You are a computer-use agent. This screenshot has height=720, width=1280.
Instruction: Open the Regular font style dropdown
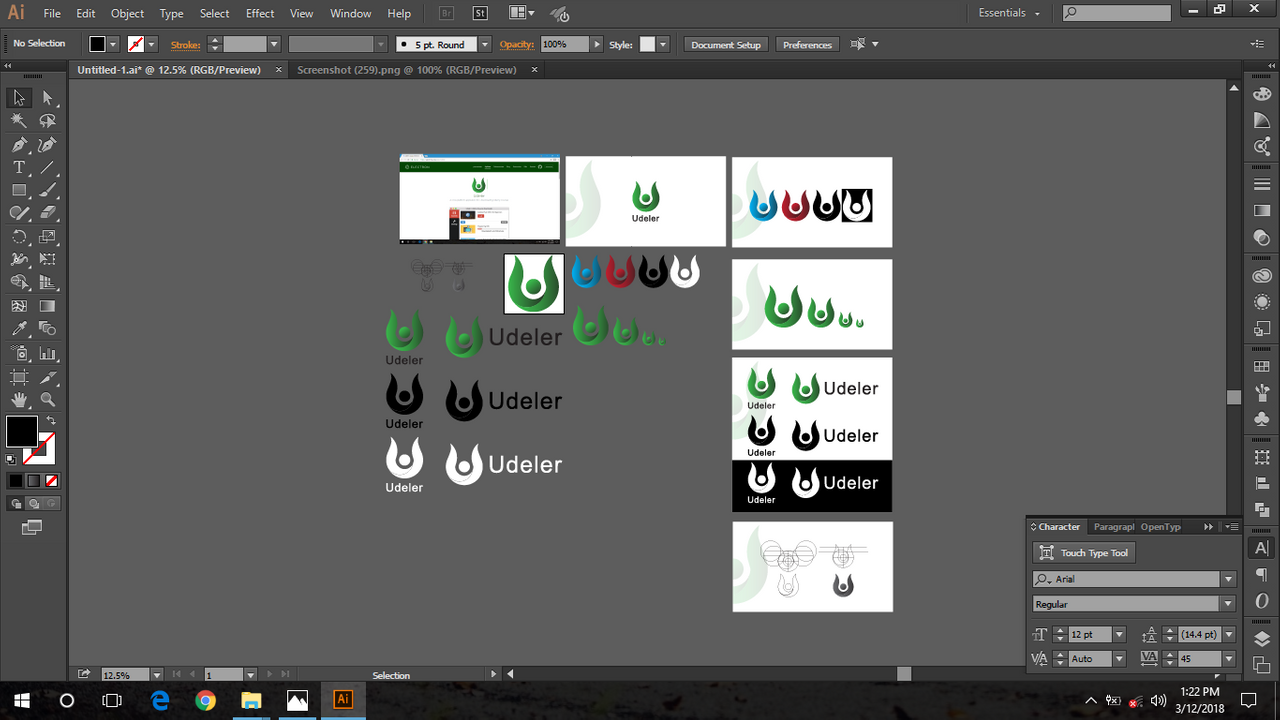[x=1228, y=604]
